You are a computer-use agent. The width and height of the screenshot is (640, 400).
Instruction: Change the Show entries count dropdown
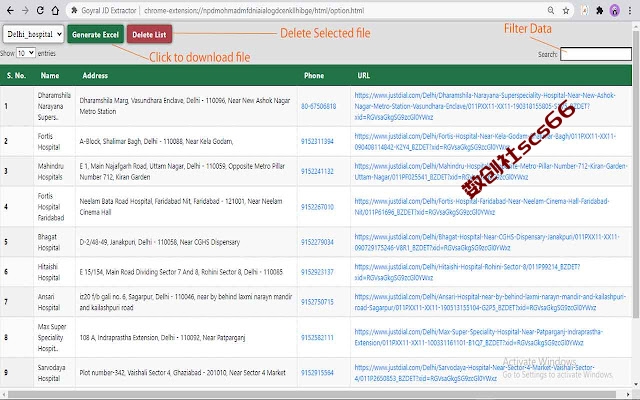pyautogui.click(x=26, y=53)
